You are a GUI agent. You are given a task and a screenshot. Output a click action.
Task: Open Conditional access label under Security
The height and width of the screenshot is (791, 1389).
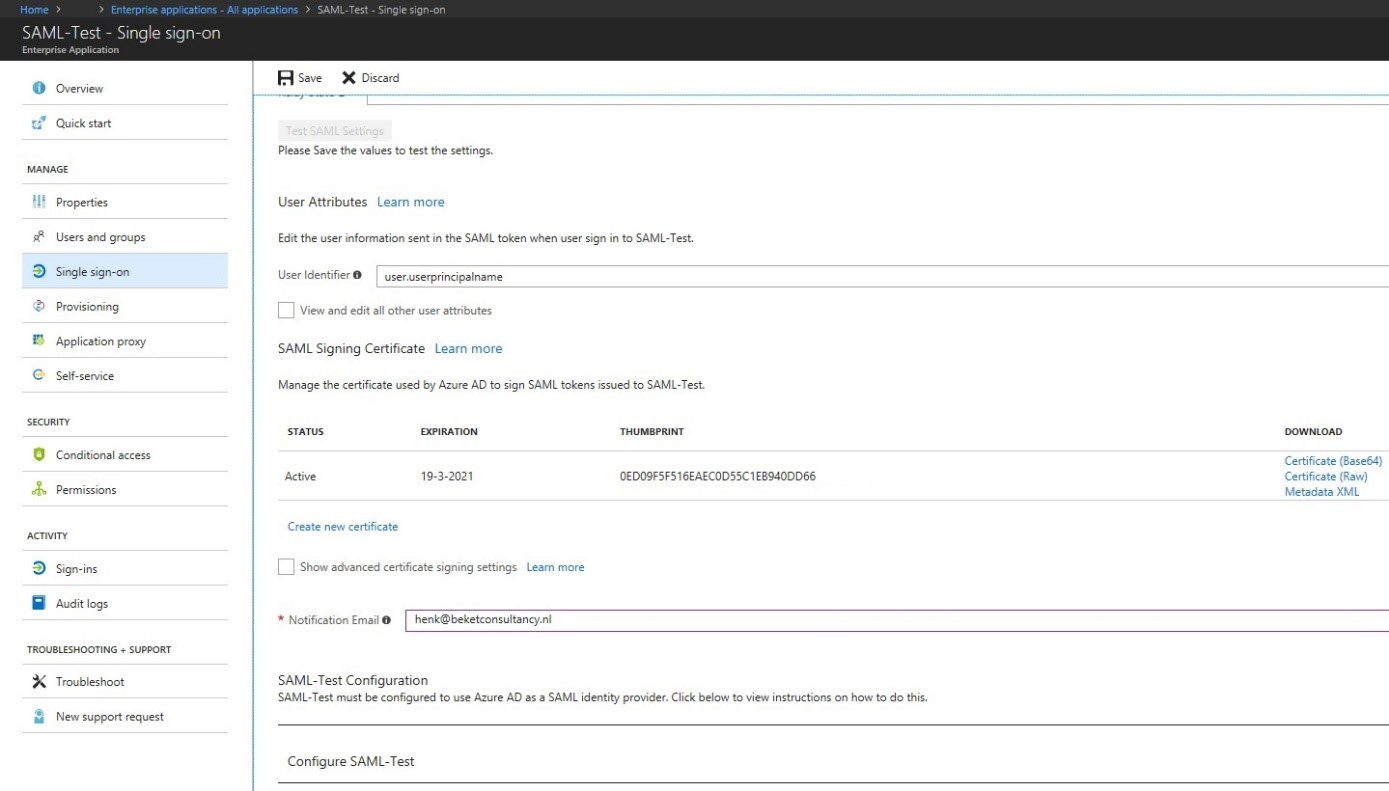tap(103, 455)
